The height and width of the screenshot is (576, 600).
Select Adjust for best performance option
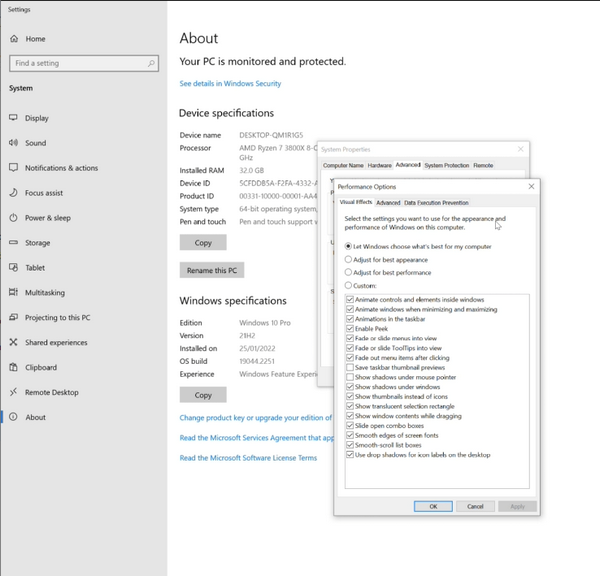pos(349,272)
